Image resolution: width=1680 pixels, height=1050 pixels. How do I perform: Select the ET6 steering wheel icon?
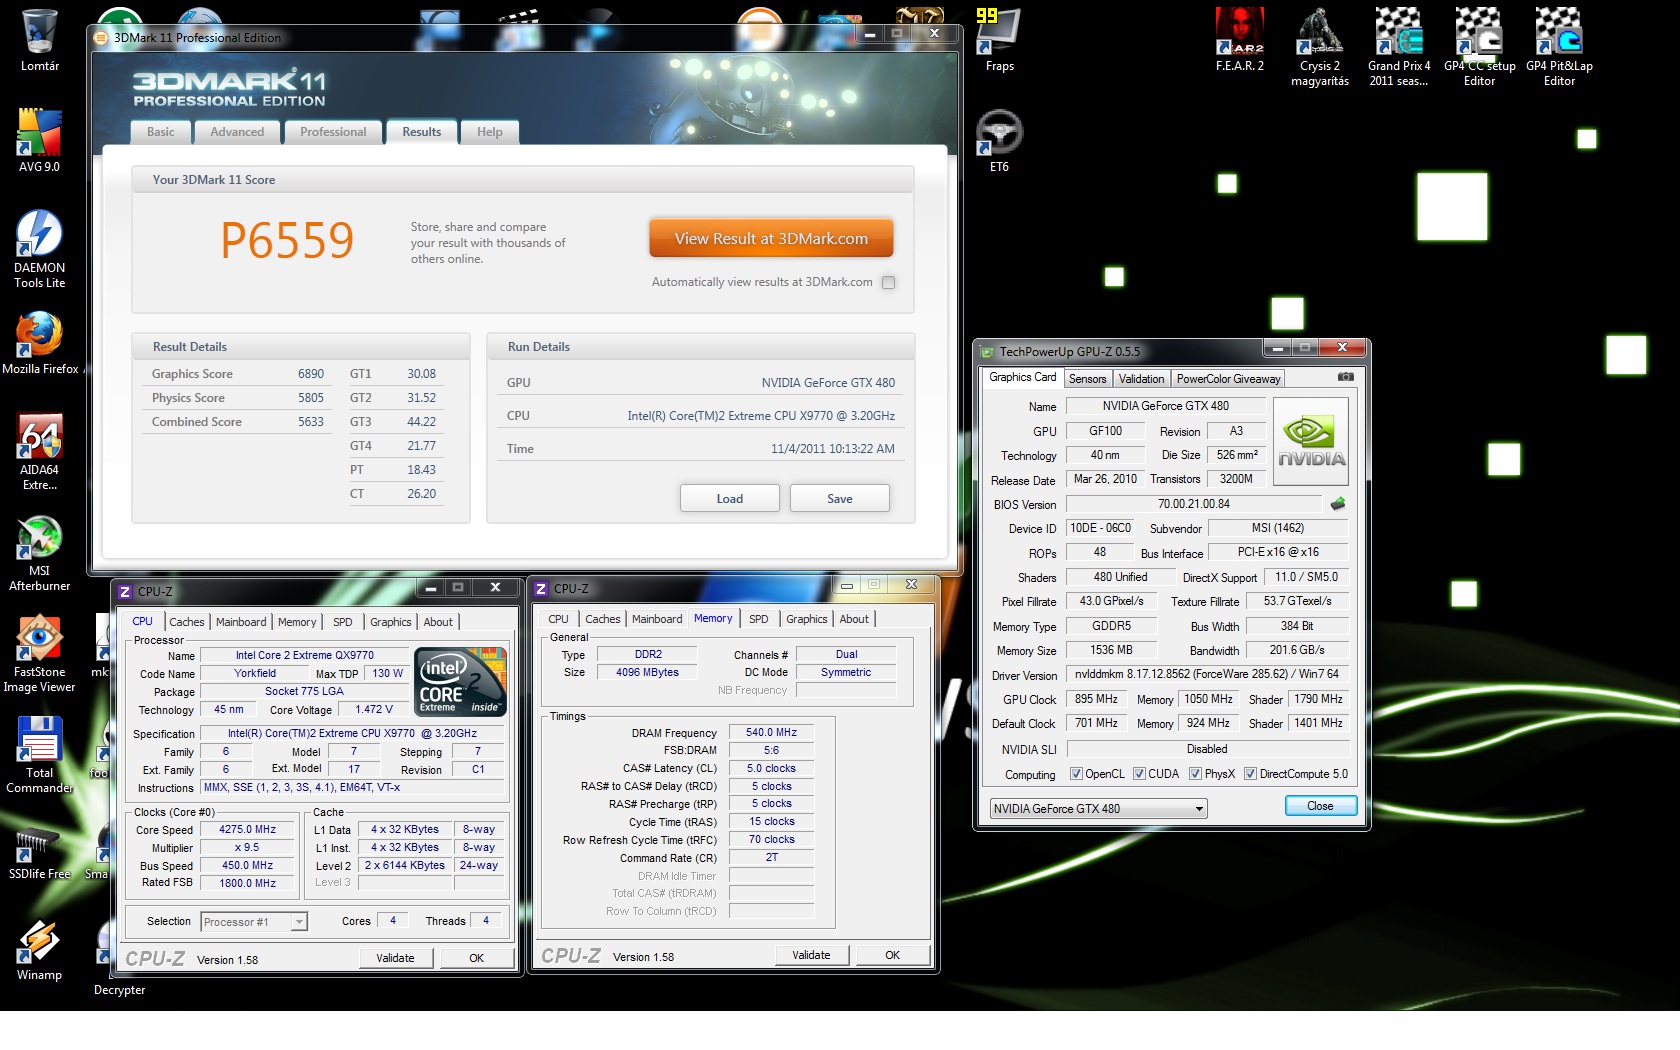point(999,140)
